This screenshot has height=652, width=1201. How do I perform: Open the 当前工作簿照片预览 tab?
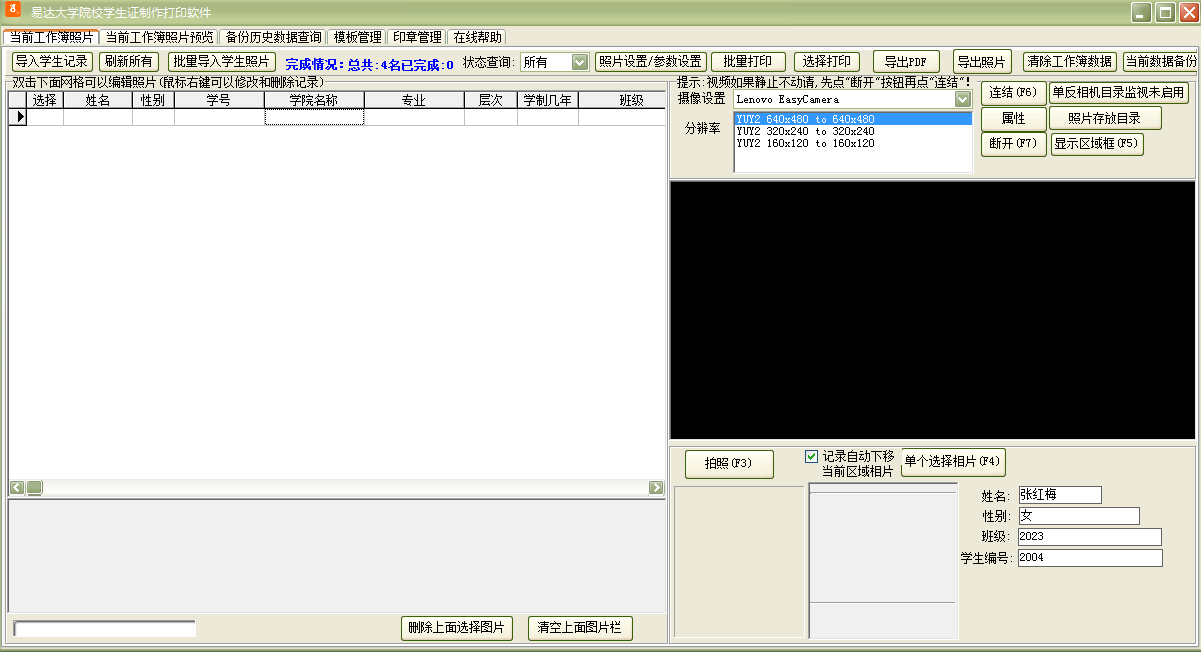[159, 37]
